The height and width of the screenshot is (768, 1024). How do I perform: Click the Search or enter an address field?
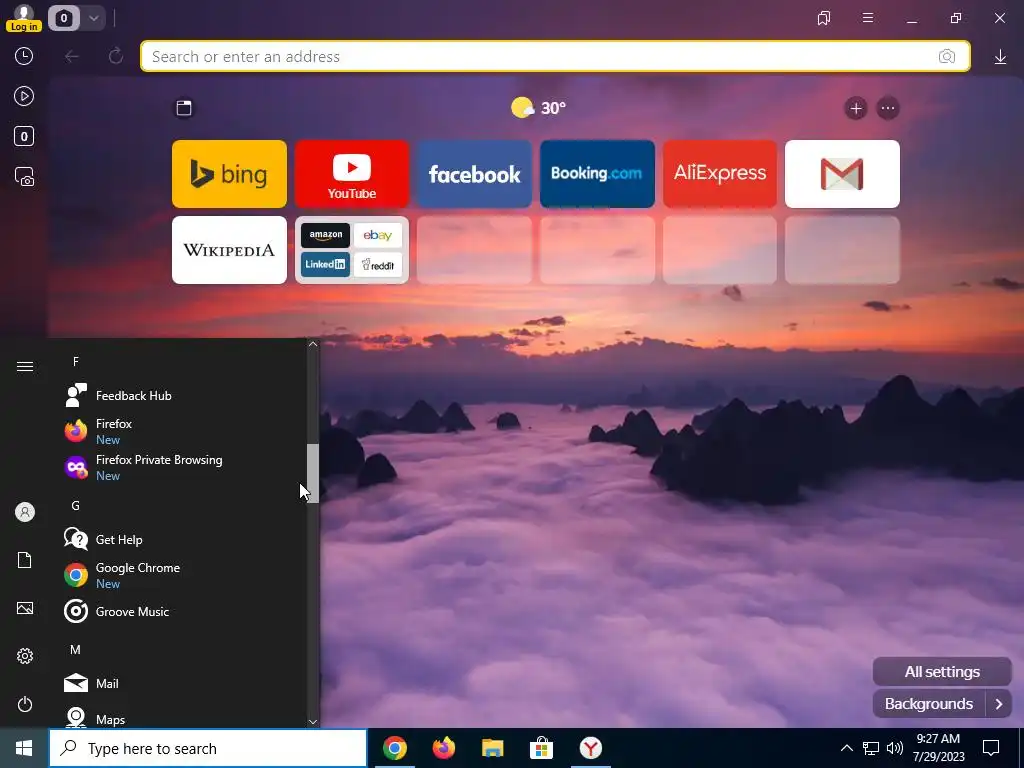[x=555, y=56]
